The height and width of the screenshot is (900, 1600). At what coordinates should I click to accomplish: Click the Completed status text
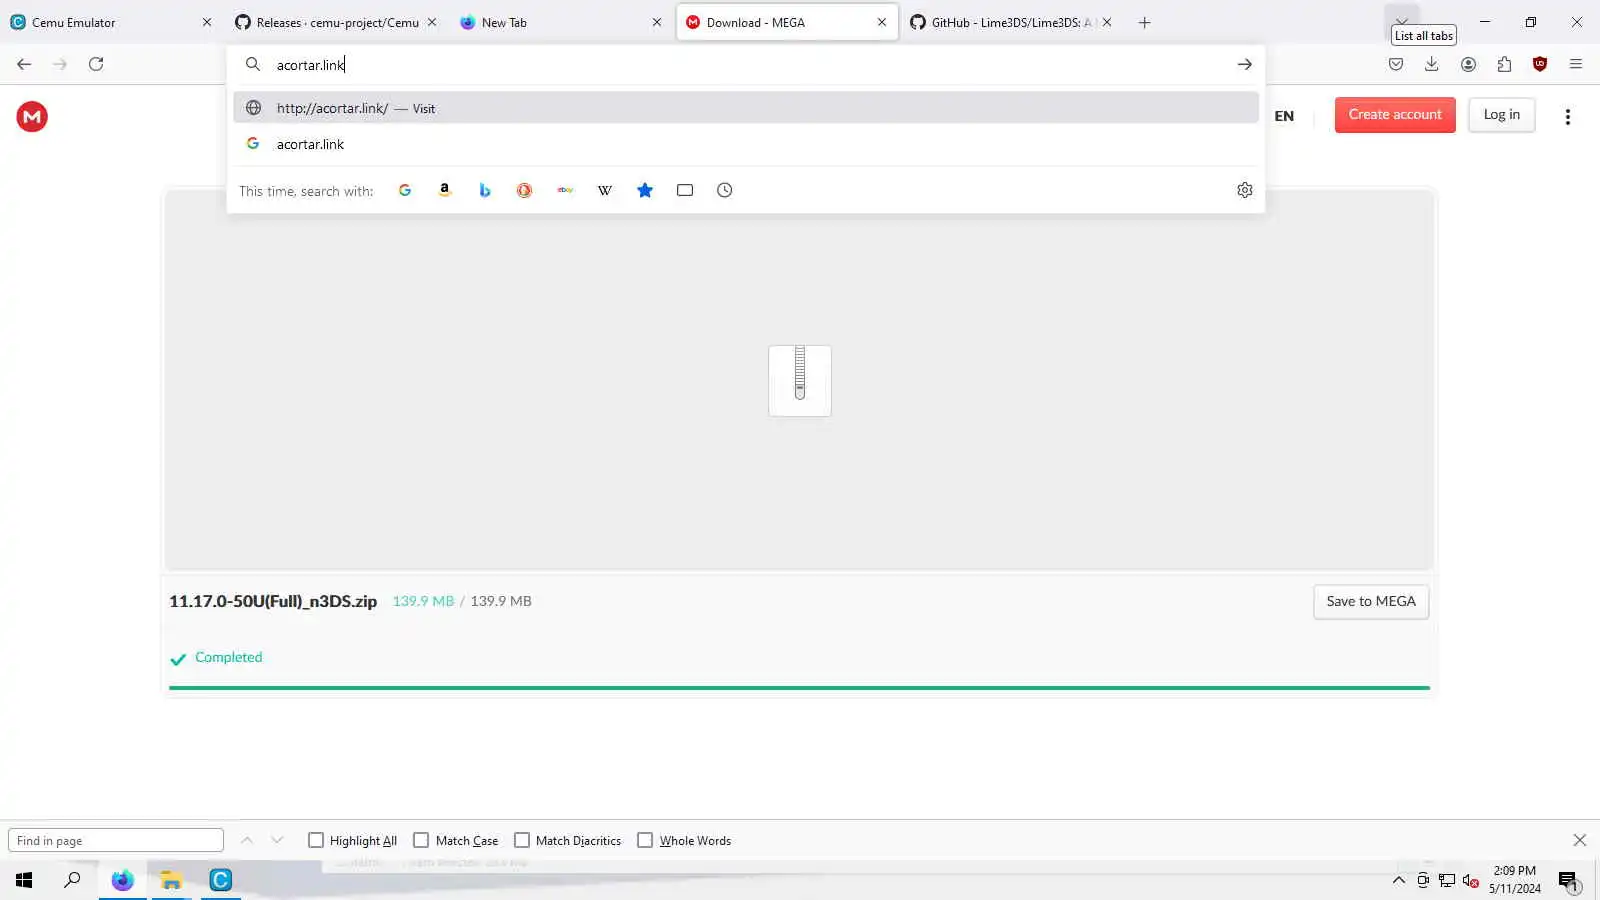[x=228, y=657]
